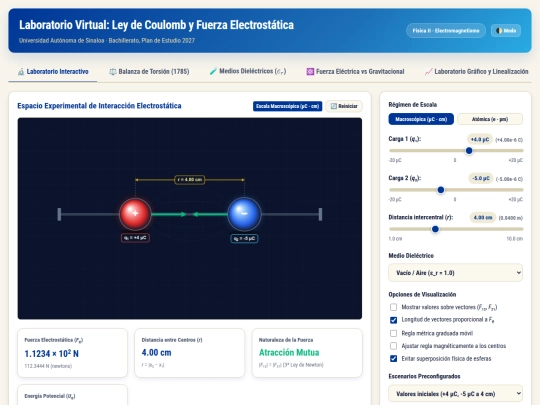
Task: Click the page title Laboratorio Virtual heading
Action: tap(156, 25)
